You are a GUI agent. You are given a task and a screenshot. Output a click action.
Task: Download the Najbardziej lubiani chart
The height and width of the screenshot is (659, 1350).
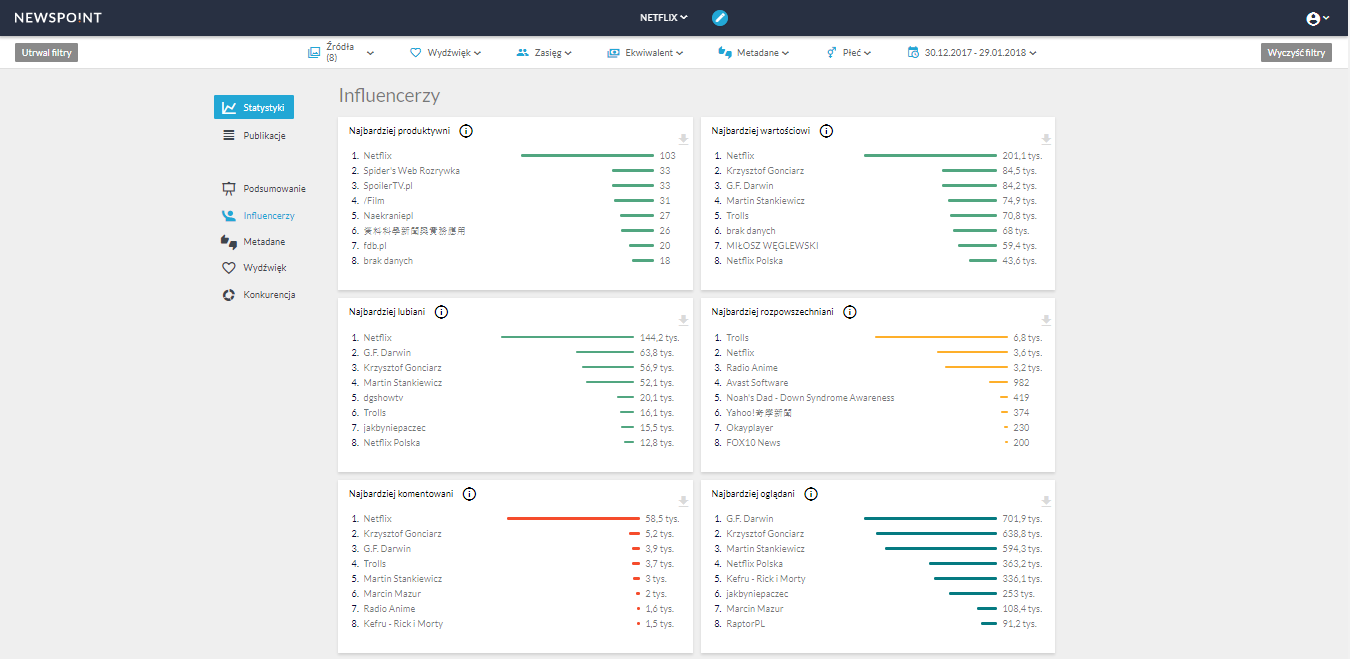[x=684, y=320]
